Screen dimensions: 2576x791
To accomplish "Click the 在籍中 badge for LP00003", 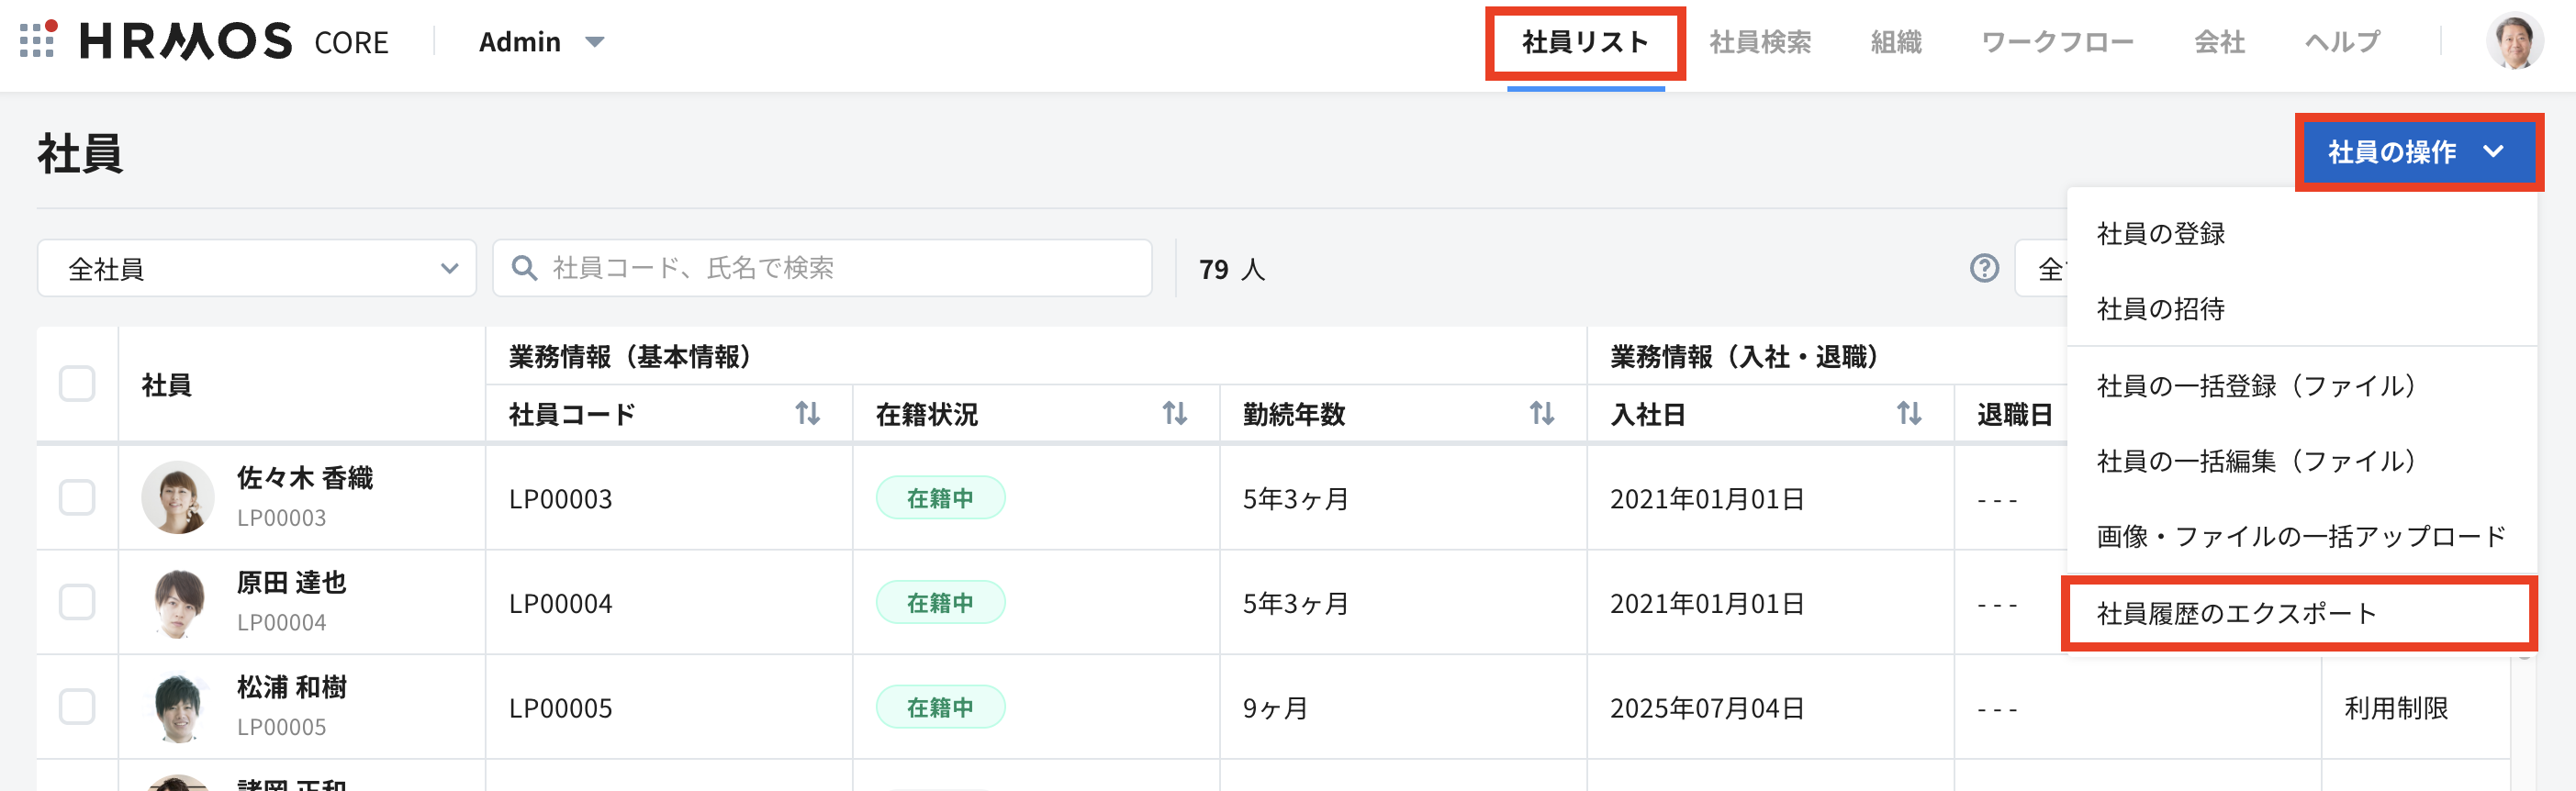I will [940, 497].
